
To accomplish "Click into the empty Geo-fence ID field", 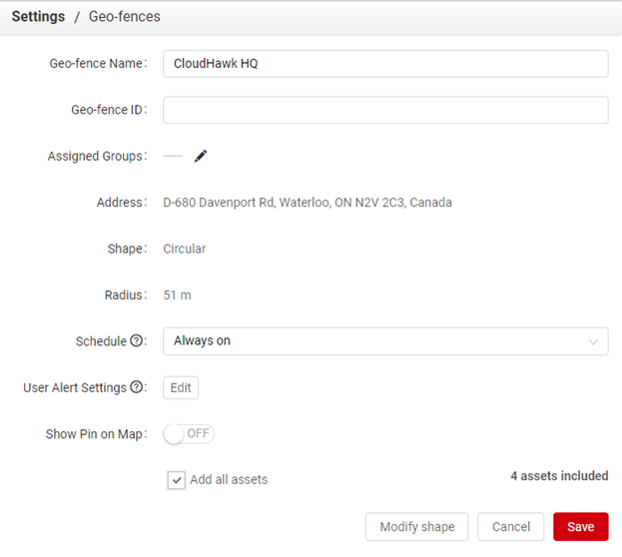I will [385, 110].
